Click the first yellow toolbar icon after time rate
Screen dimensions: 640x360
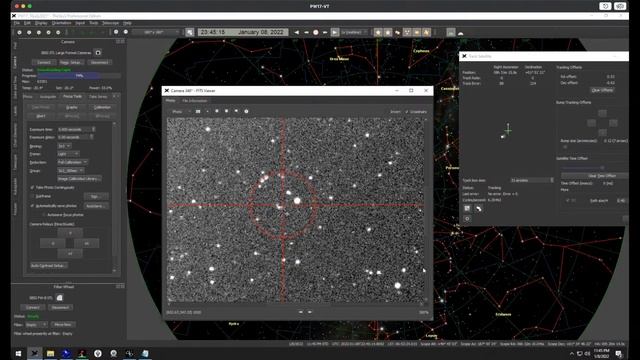pyautogui.click(x=378, y=32)
